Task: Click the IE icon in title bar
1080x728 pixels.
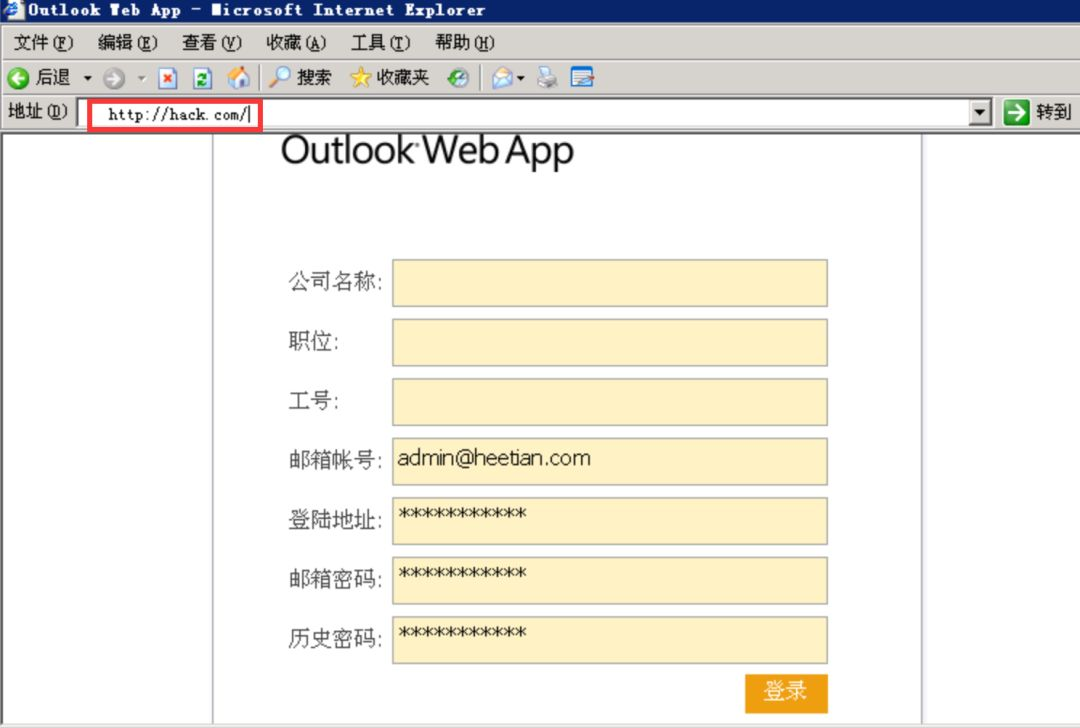Action: coord(13,10)
